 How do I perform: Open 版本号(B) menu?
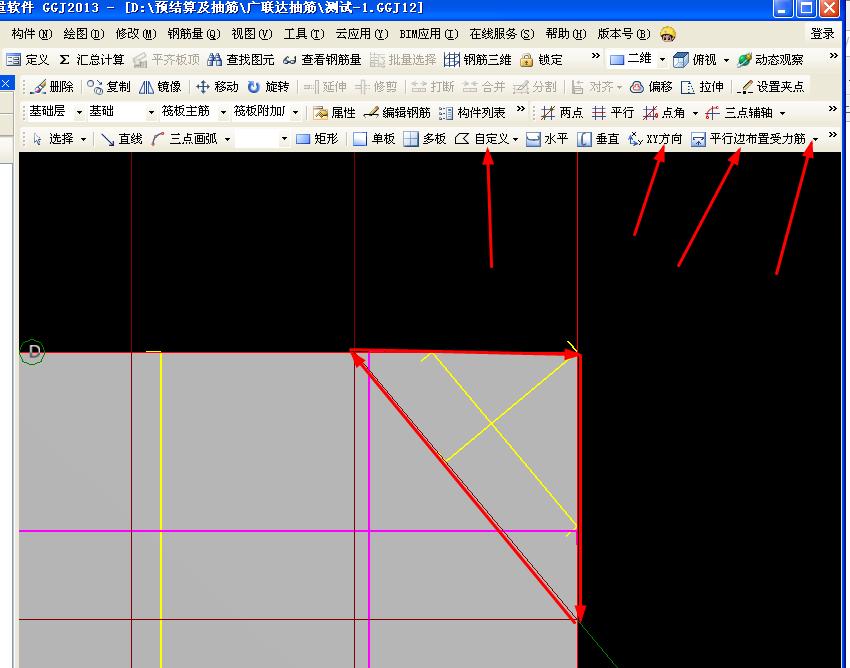pyautogui.click(x=624, y=34)
